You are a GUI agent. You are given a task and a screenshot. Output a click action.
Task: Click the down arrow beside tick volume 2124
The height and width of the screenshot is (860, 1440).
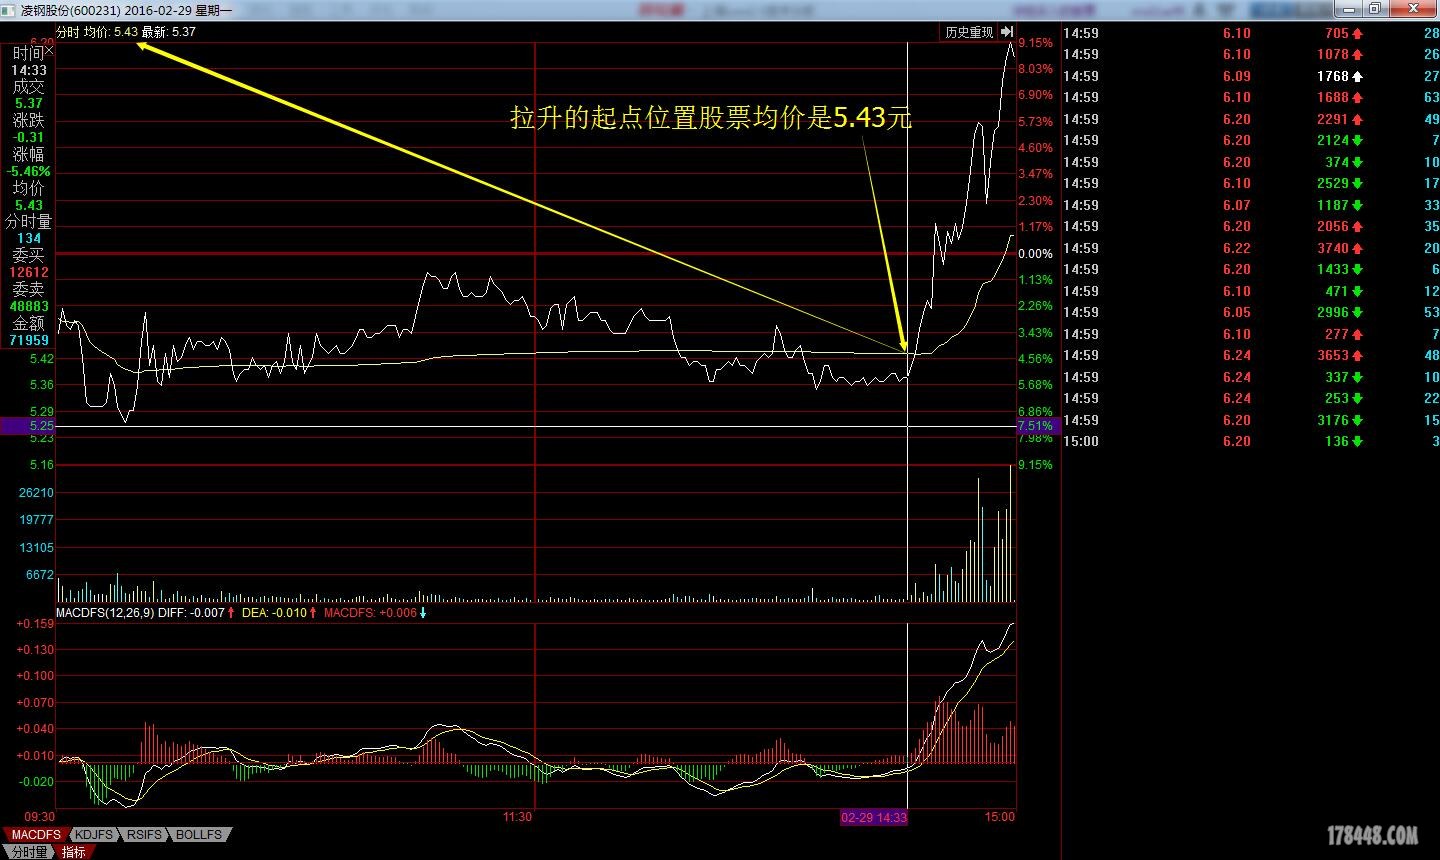[x=1358, y=140]
